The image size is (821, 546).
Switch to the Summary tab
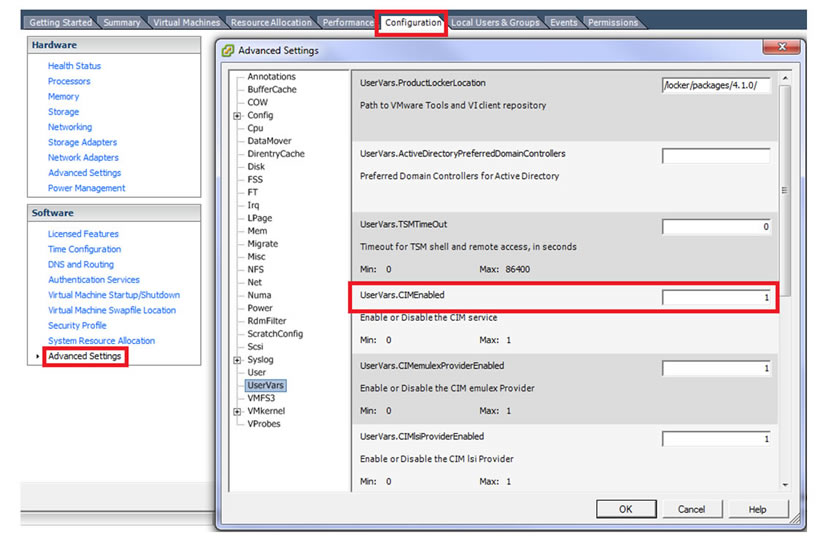[121, 23]
